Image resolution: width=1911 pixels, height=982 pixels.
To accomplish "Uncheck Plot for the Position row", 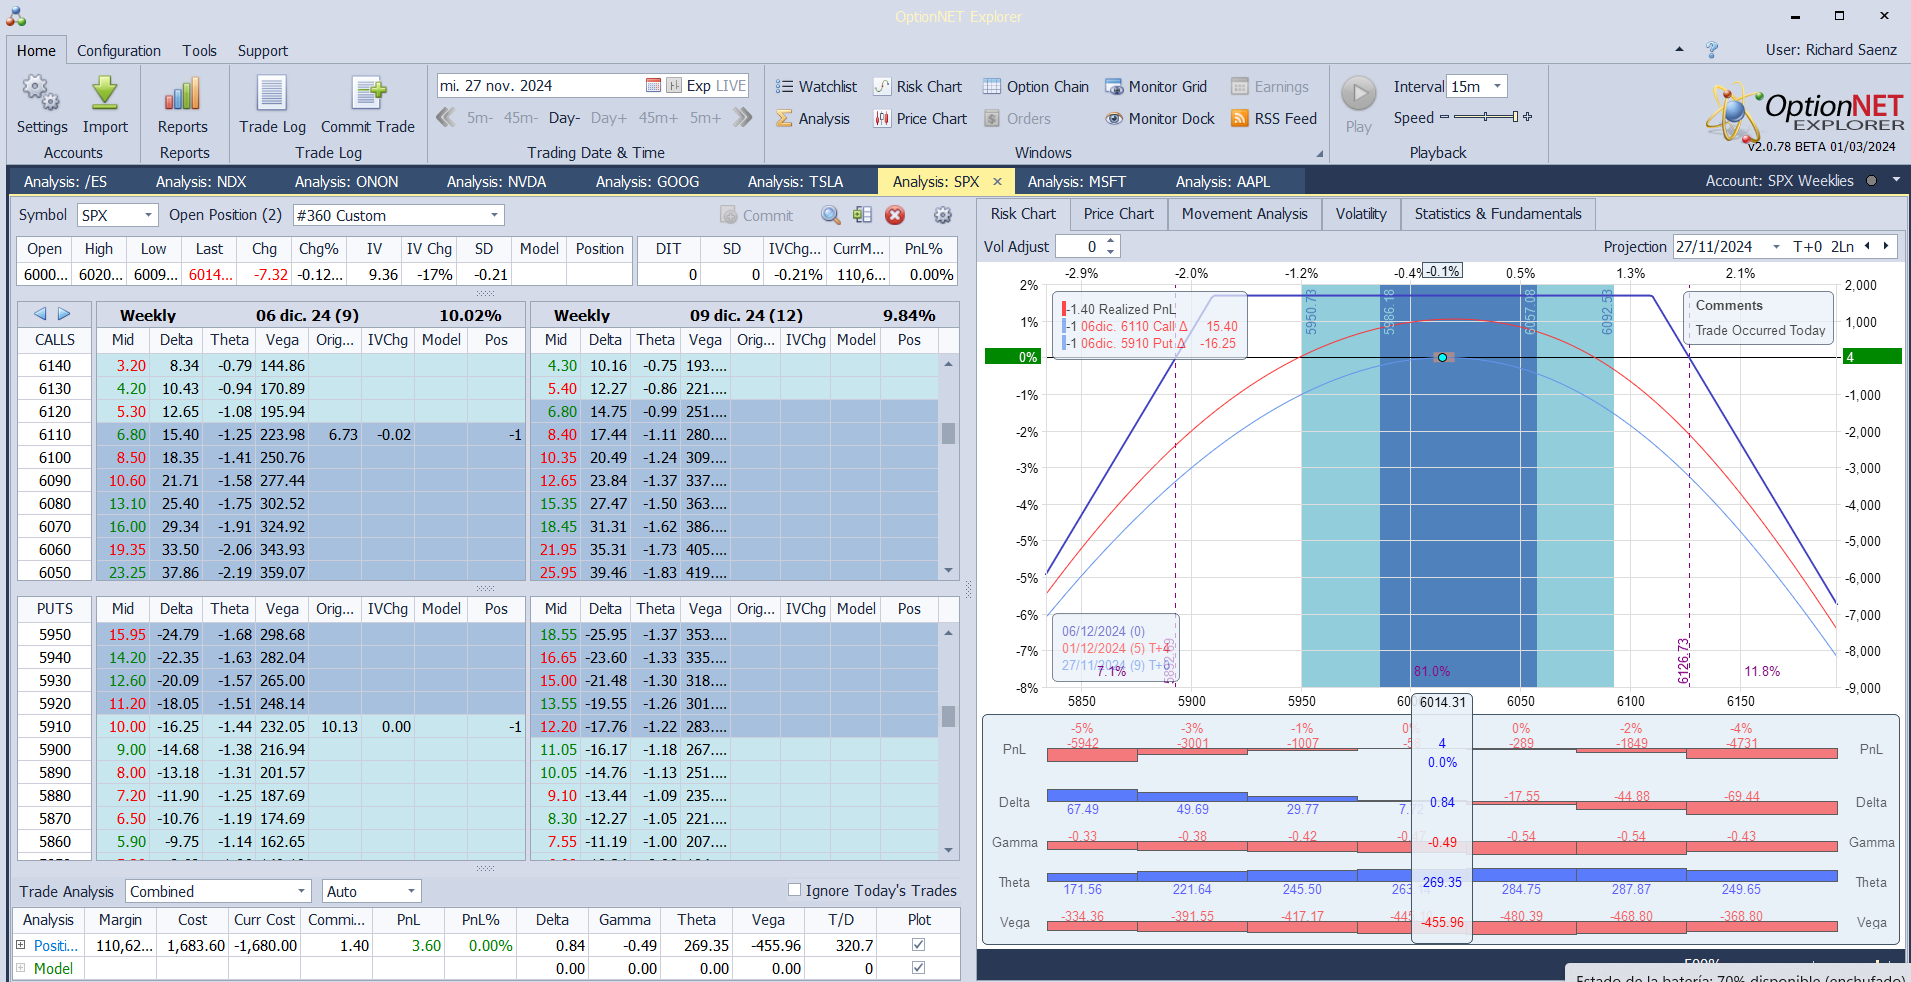I will [919, 945].
